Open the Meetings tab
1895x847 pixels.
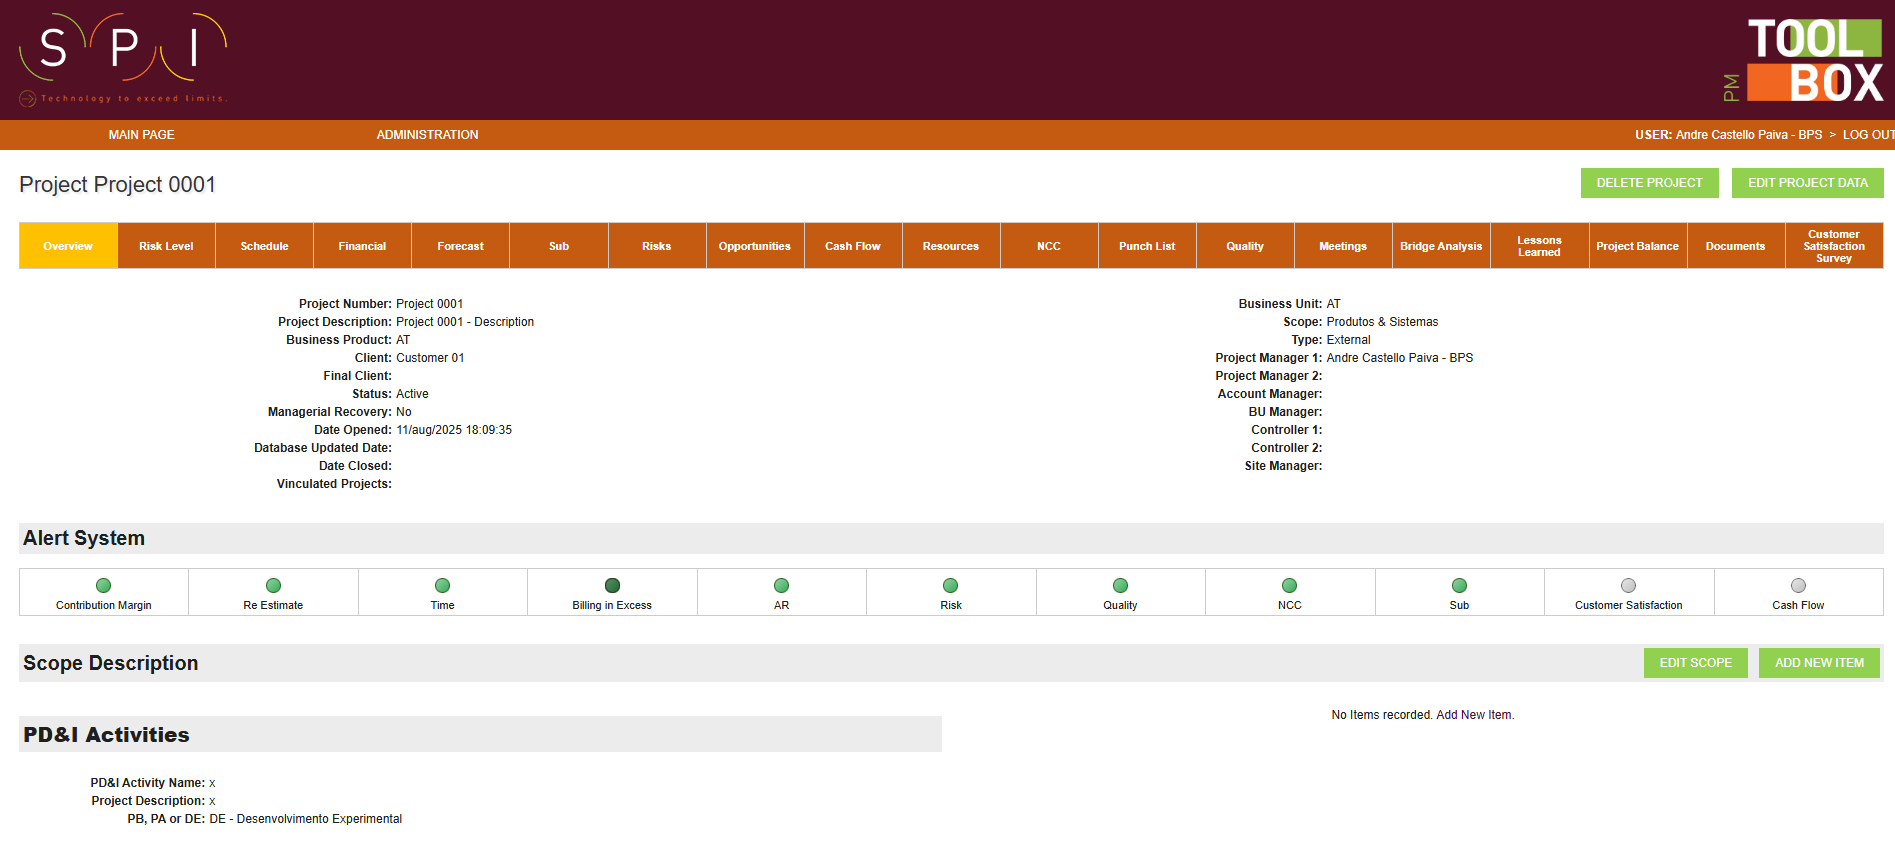[x=1343, y=246]
